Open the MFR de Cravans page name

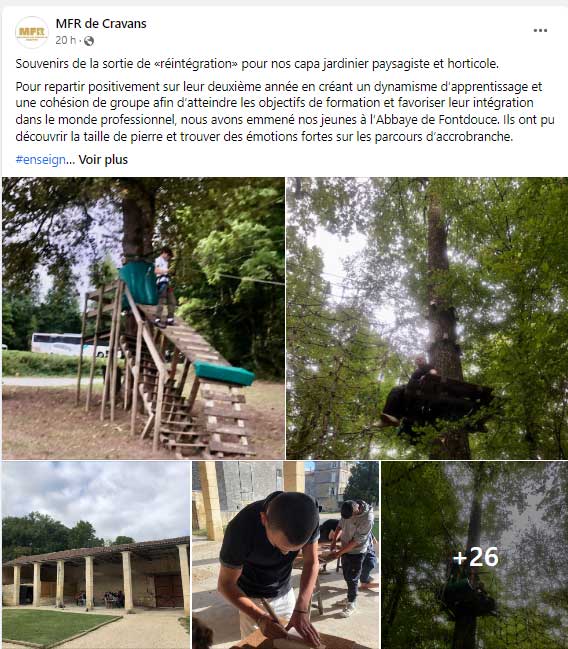101,24
